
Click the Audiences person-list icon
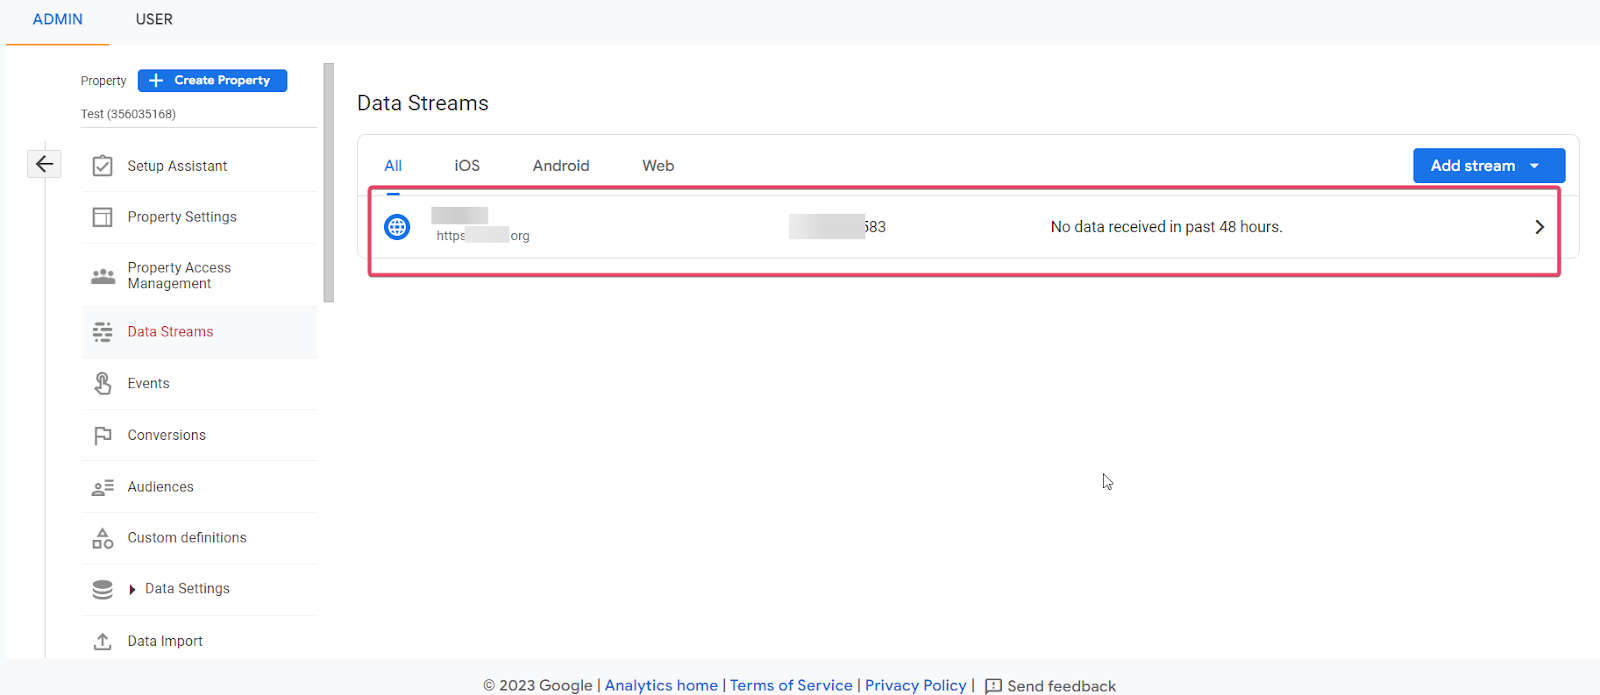click(x=102, y=487)
